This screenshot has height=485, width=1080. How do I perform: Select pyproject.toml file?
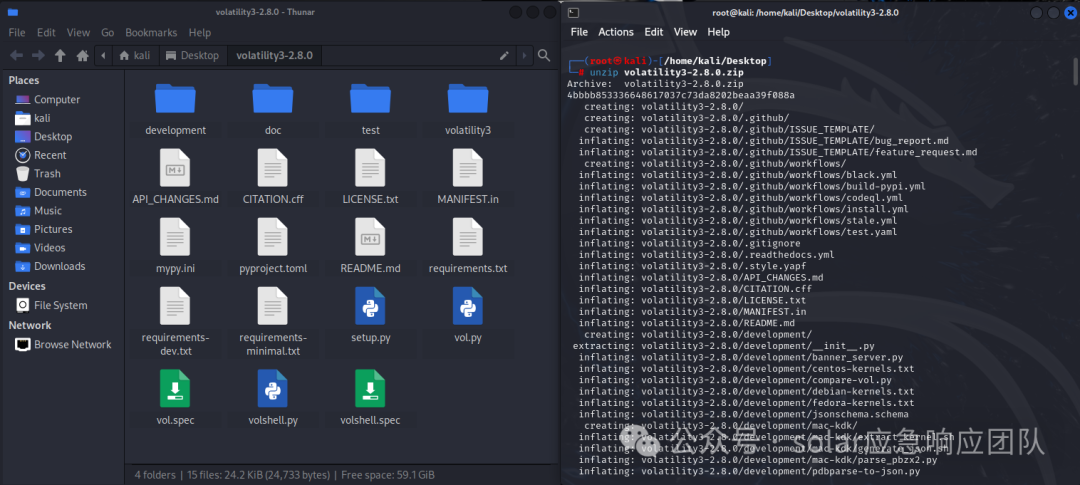(273, 247)
